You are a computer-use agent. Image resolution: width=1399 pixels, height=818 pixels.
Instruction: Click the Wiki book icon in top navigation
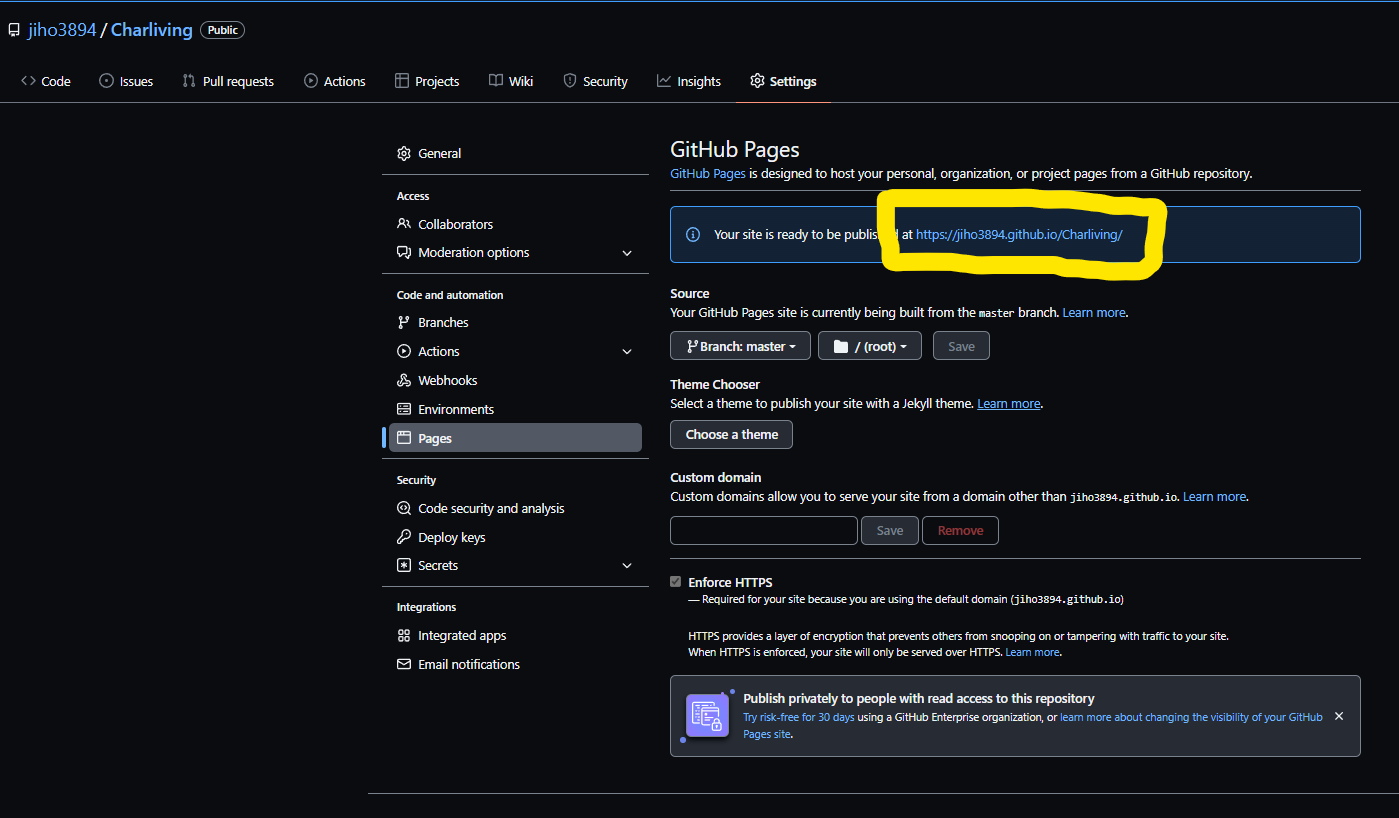pyautogui.click(x=496, y=81)
